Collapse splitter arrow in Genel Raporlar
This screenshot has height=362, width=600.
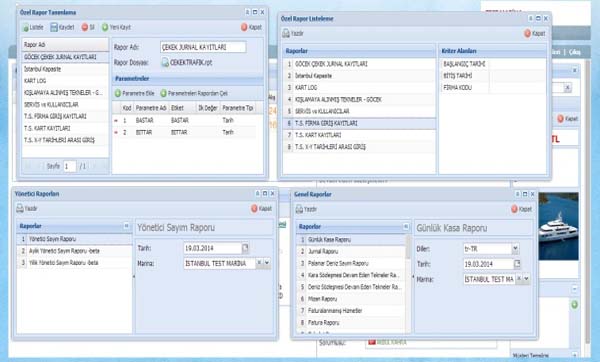point(413,277)
